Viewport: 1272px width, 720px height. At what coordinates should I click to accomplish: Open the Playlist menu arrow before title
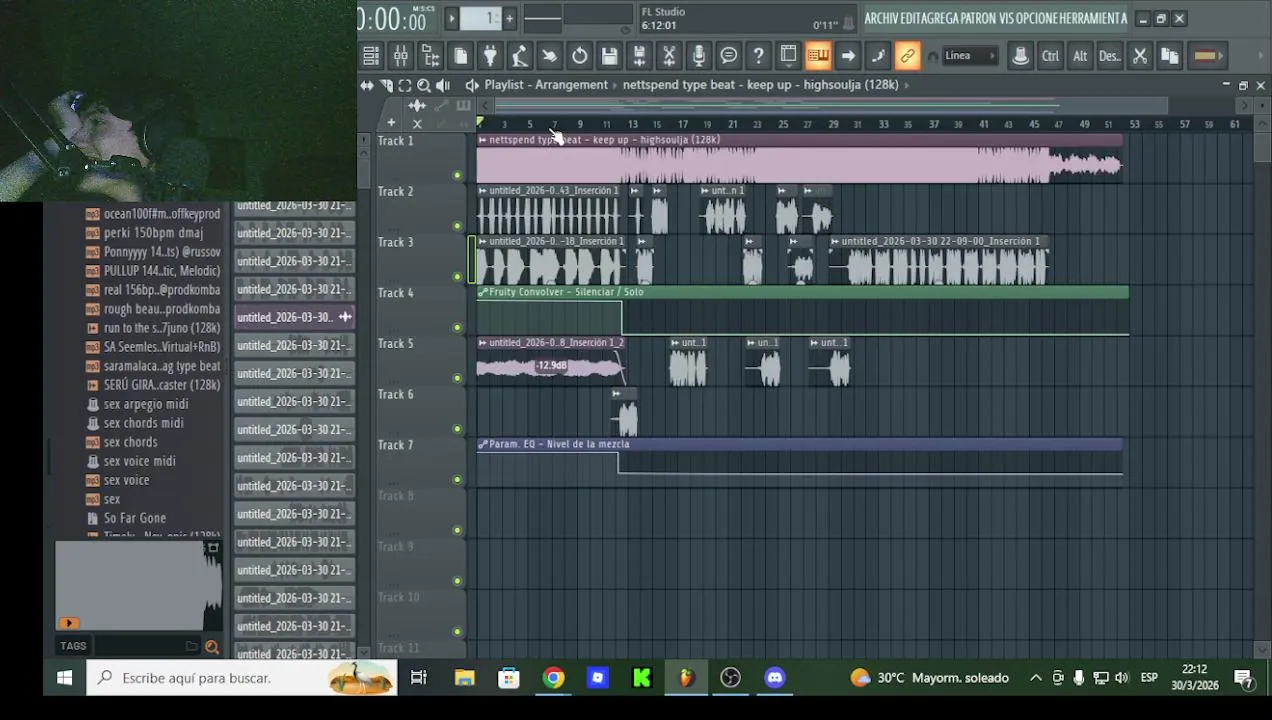(472, 85)
